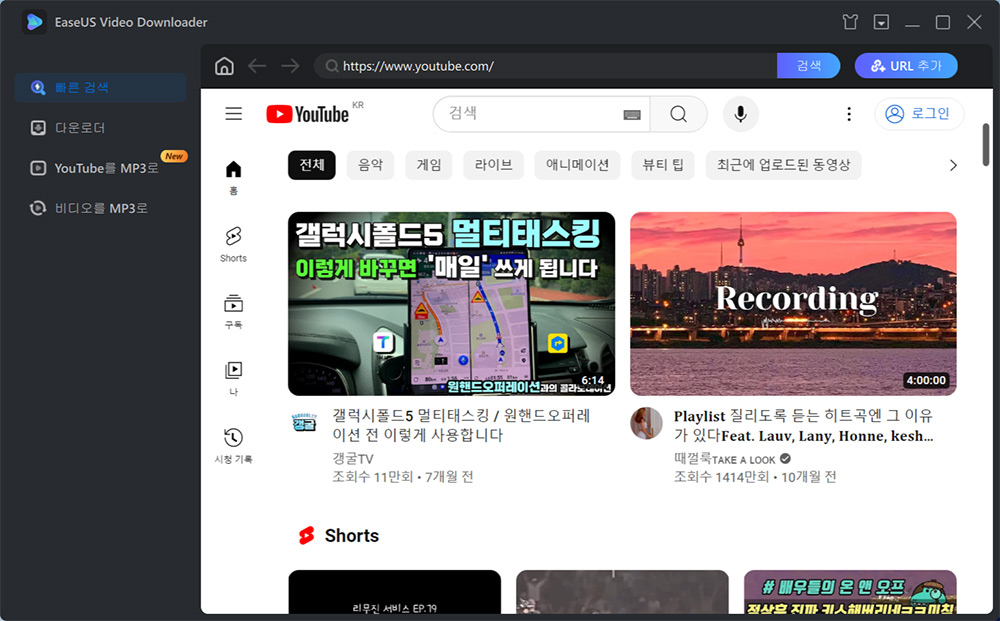Go to browser home page icon
The width and height of the screenshot is (1000, 621).
click(224, 66)
